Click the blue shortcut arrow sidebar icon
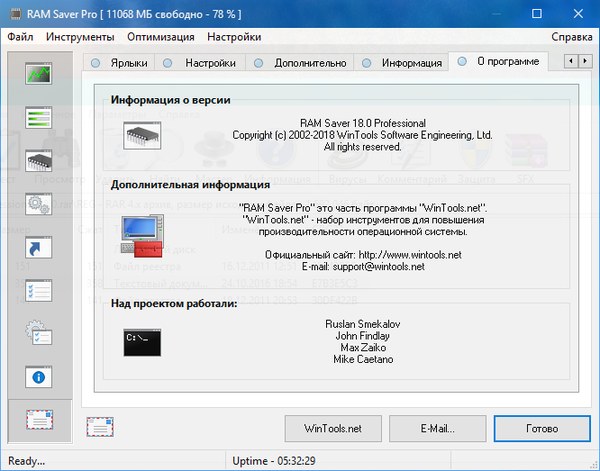This screenshot has width=600, height=471. pos(39,247)
